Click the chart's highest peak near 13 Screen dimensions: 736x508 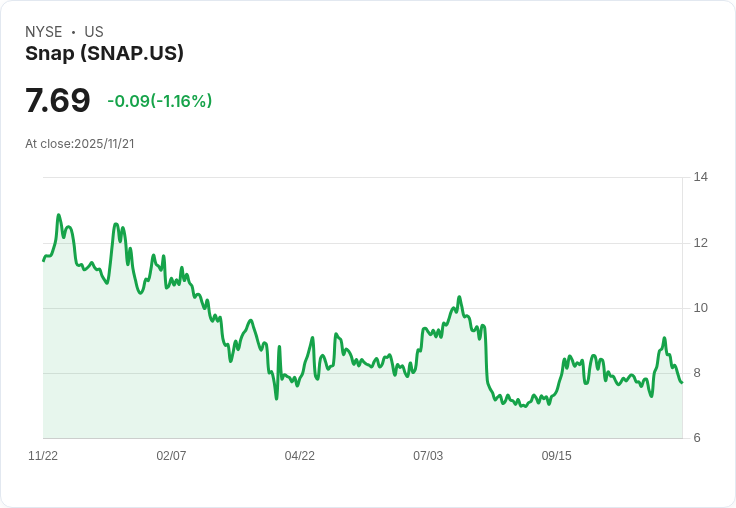pyautogui.click(x=59, y=215)
